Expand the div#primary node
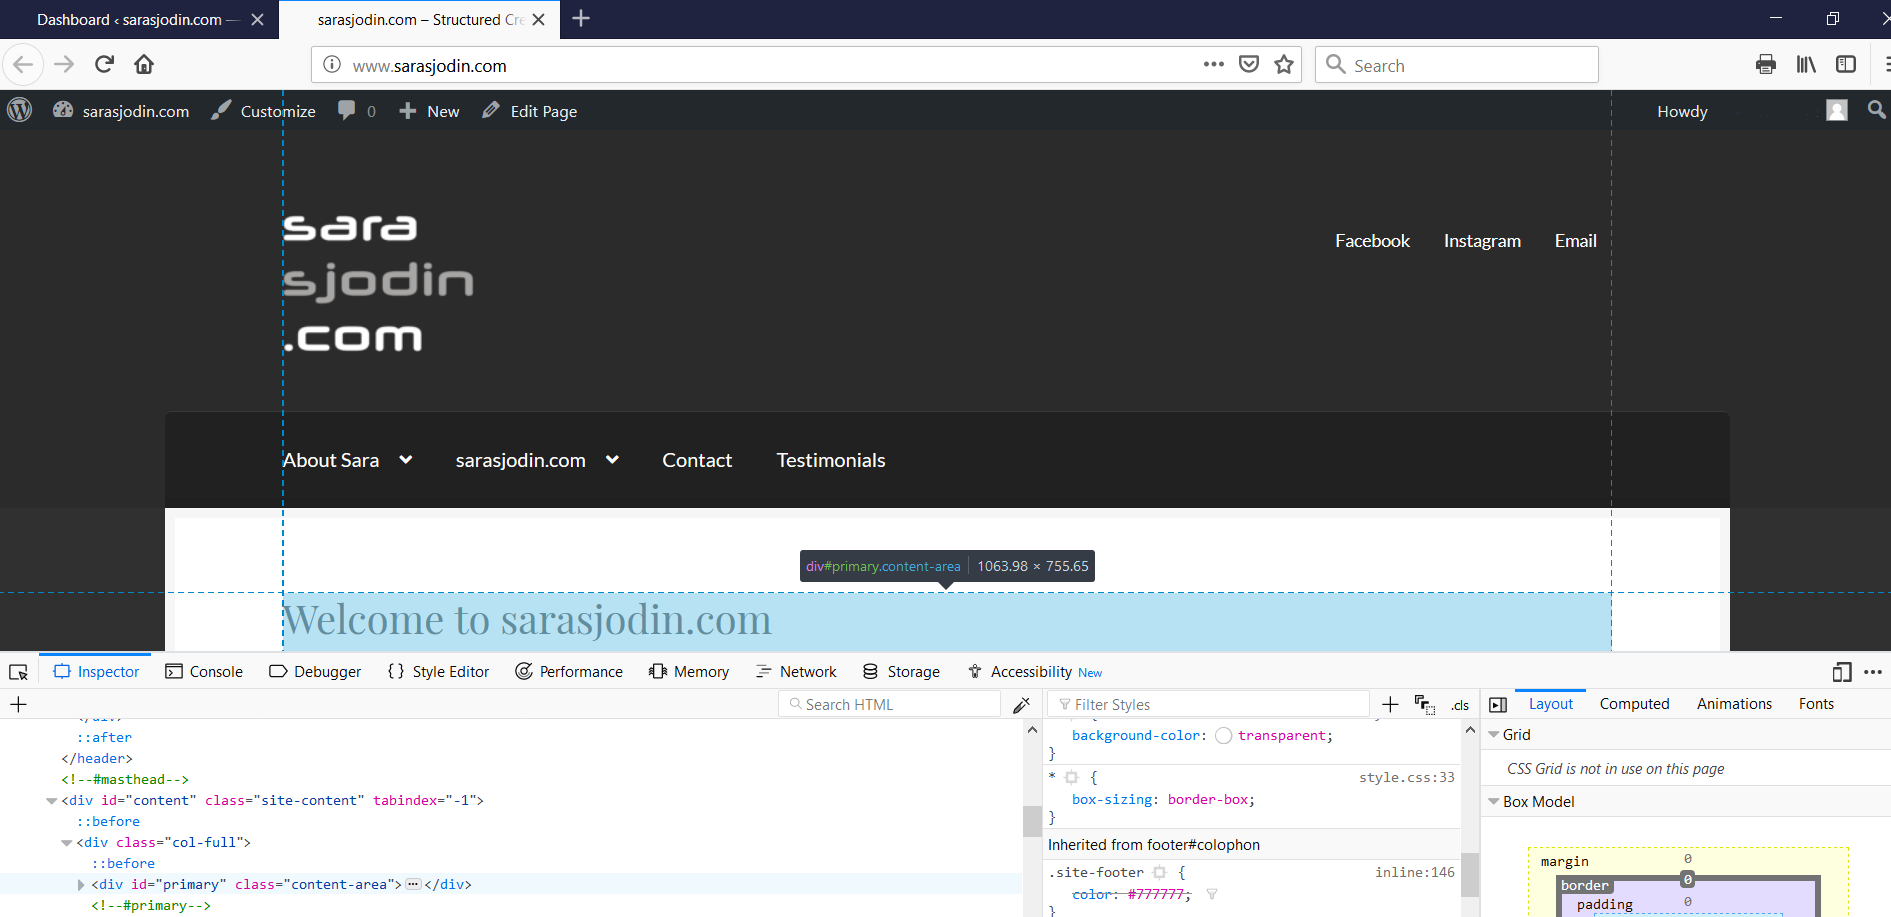Screen dimensions: 1891x917 tap(81, 885)
